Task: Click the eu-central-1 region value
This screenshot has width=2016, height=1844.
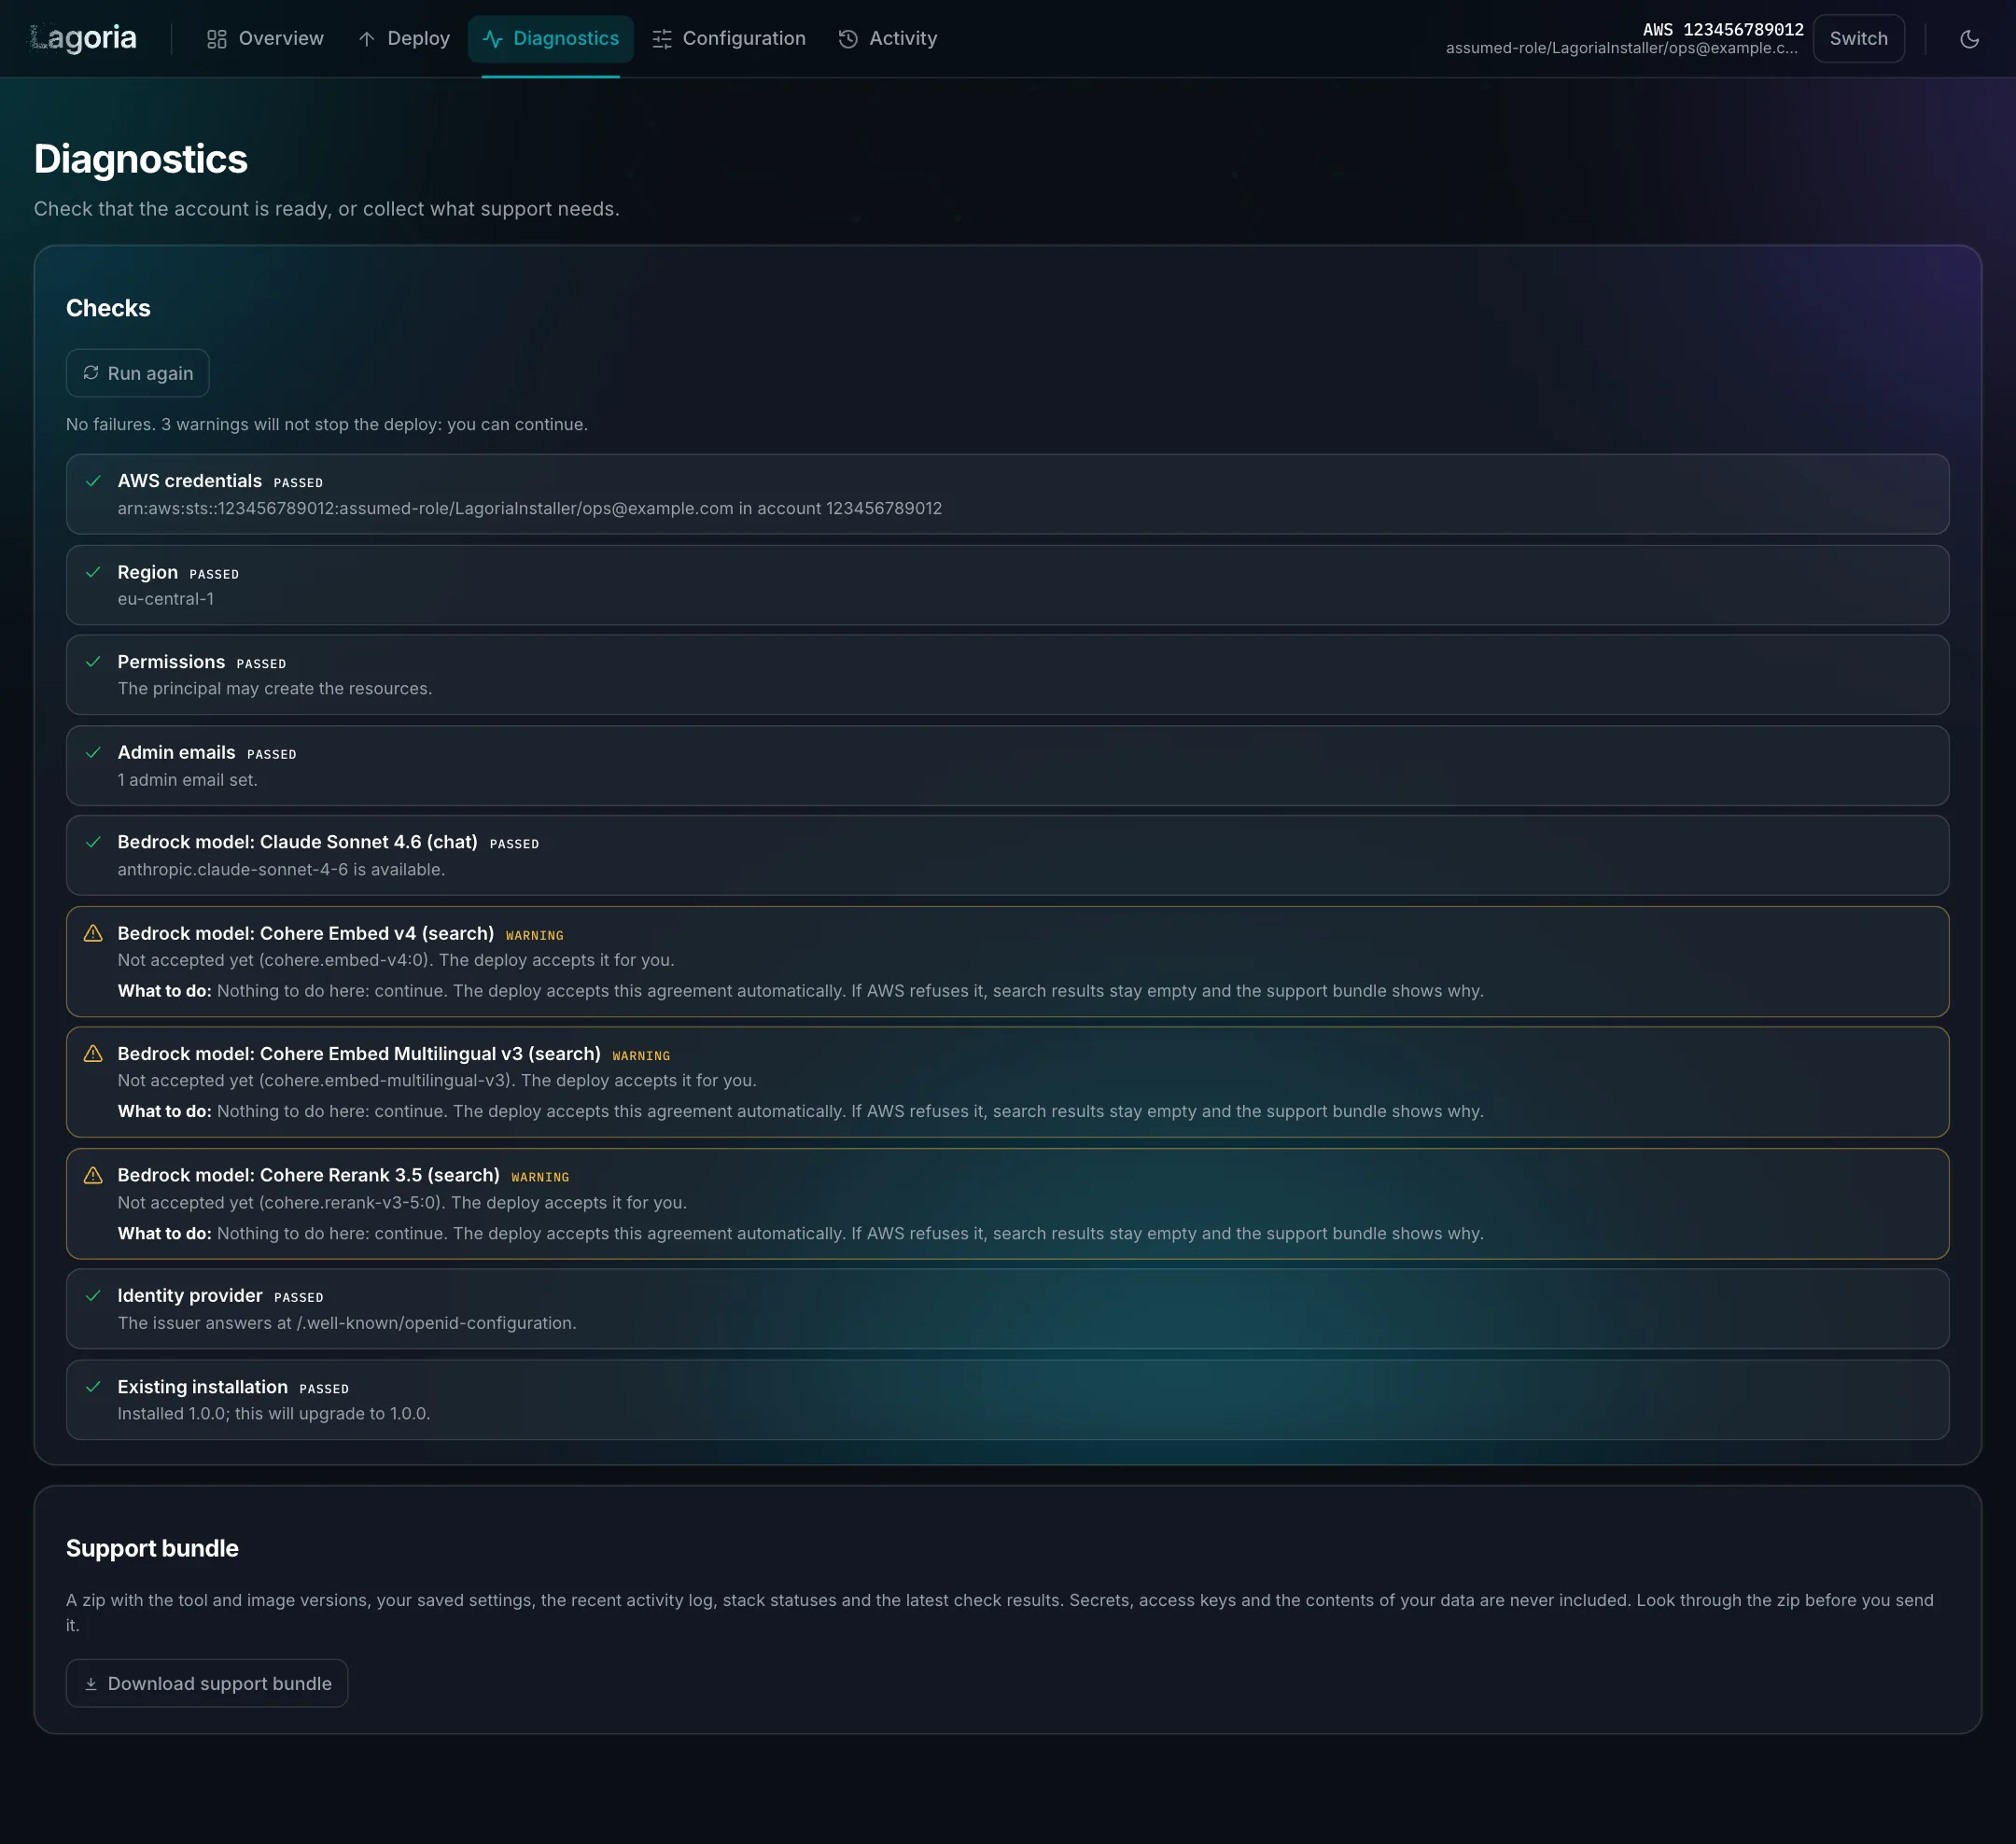Action: click(x=165, y=599)
